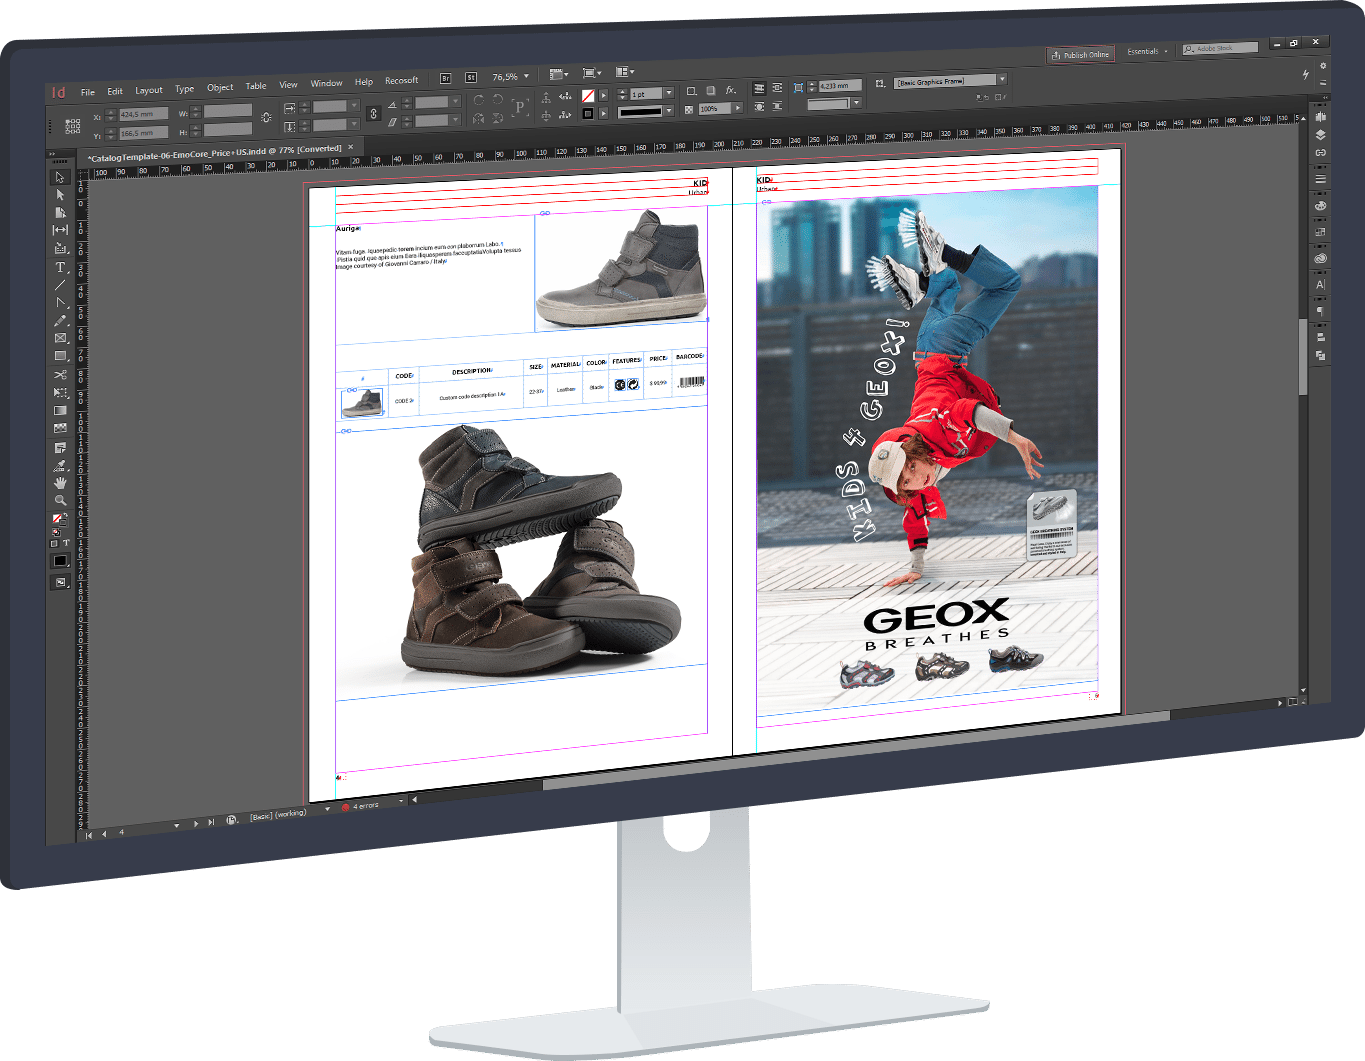Click the stroke color swatch in control bar
The height and width of the screenshot is (1061, 1365).
tap(588, 113)
